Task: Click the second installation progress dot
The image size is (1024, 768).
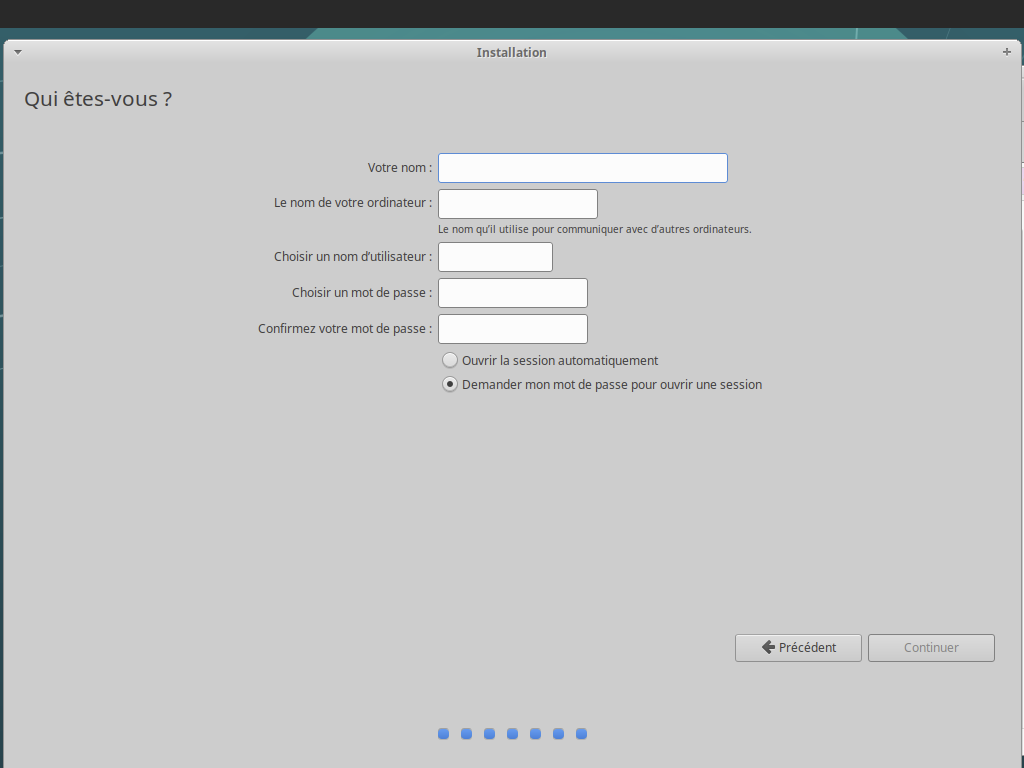Action: coord(466,734)
